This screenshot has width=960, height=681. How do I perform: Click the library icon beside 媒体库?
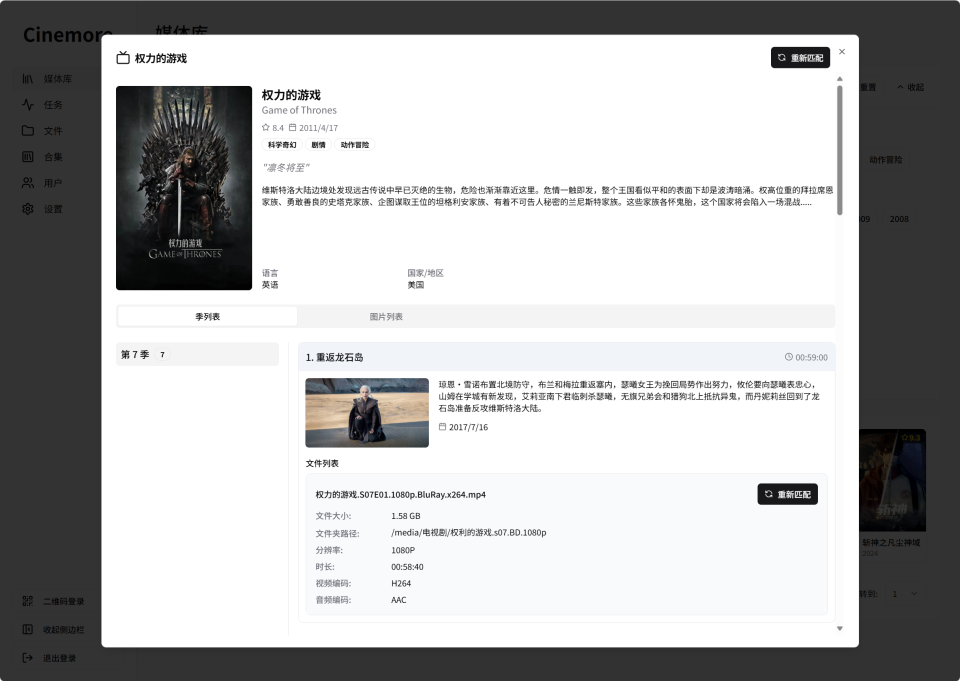pos(28,79)
